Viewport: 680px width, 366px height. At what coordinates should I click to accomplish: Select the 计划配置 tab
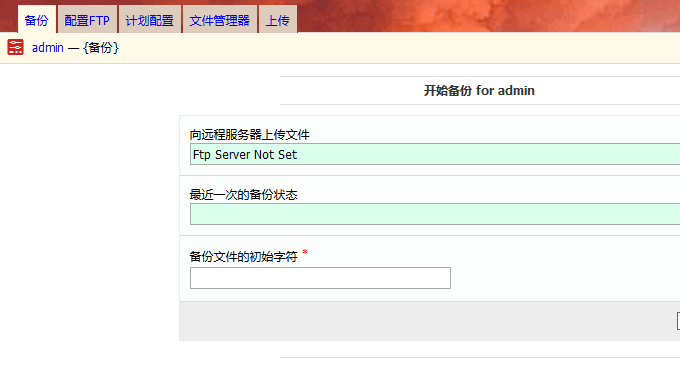point(150,20)
